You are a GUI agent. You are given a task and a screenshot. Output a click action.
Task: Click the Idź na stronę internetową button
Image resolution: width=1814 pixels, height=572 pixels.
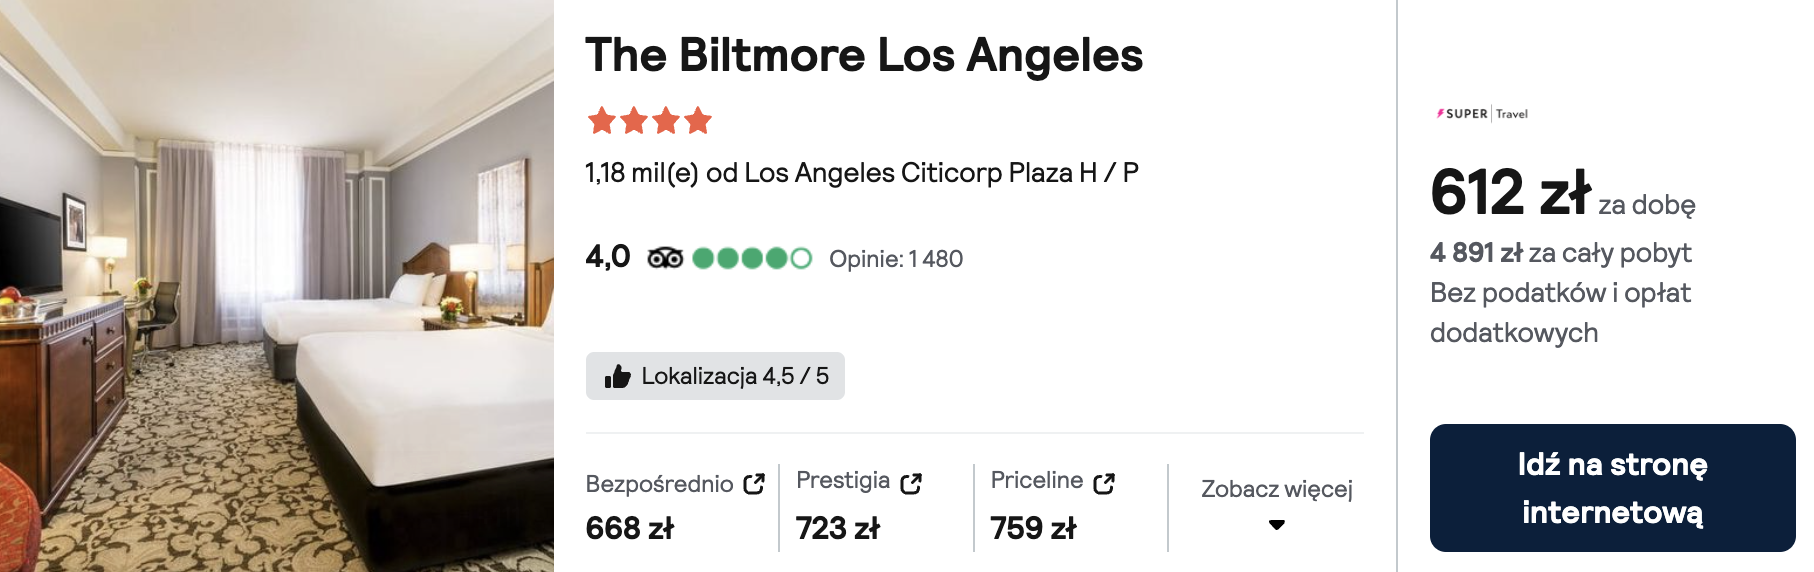pyautogui.click(x=1612, y=488)
